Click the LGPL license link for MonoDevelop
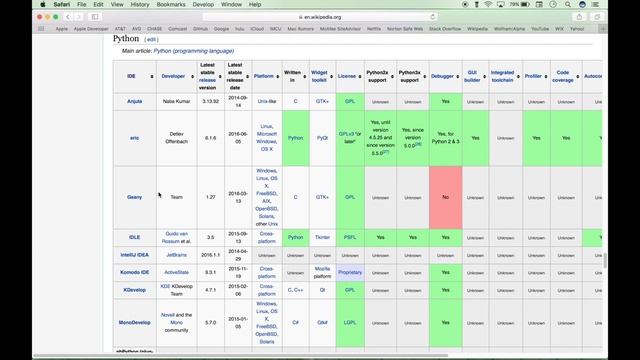The height and width of the screenshot is (360, 640). pyautogui.click(x=350, y=322)
